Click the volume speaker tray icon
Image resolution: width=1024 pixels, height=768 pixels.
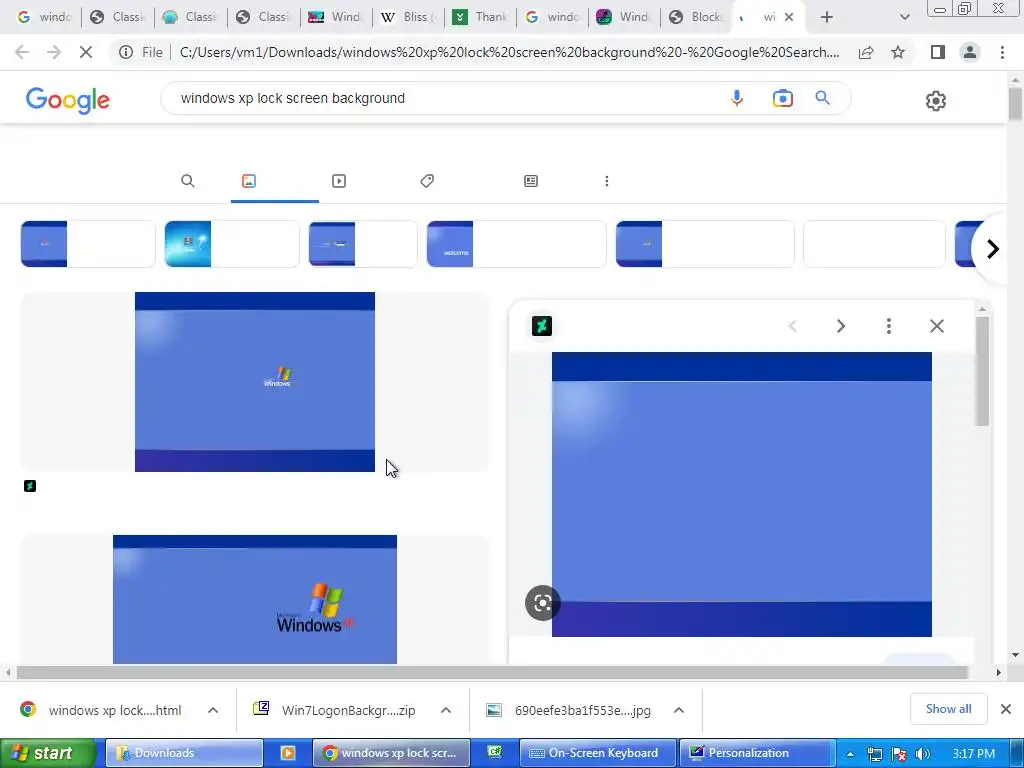923,754
